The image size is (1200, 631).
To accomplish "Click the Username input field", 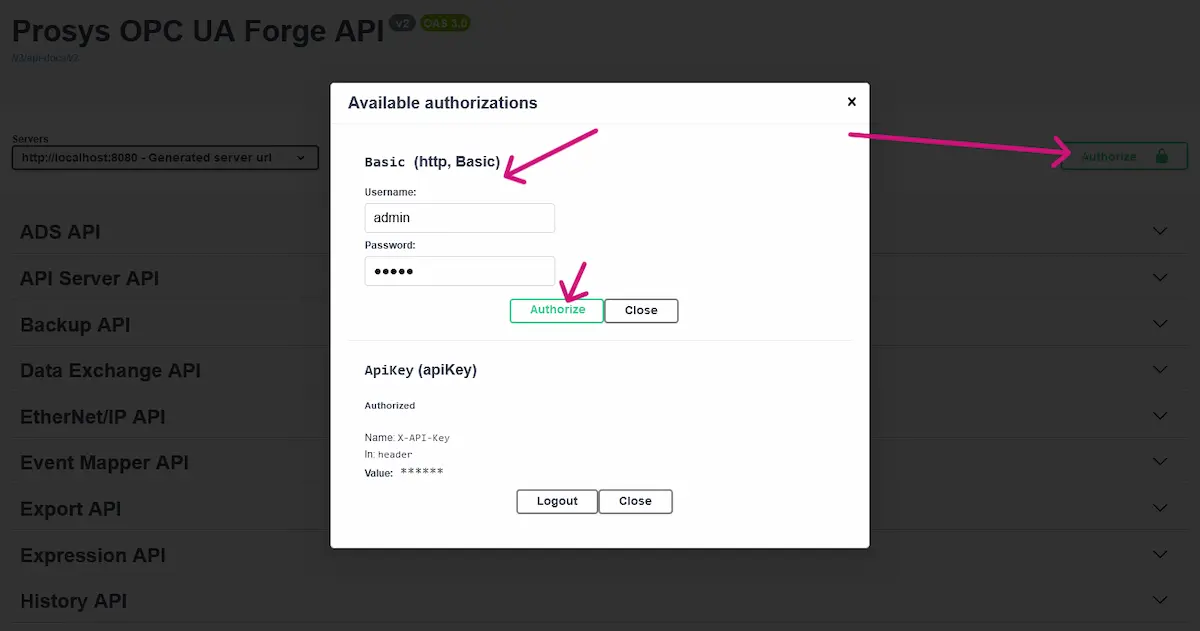I will click(459, 218).
